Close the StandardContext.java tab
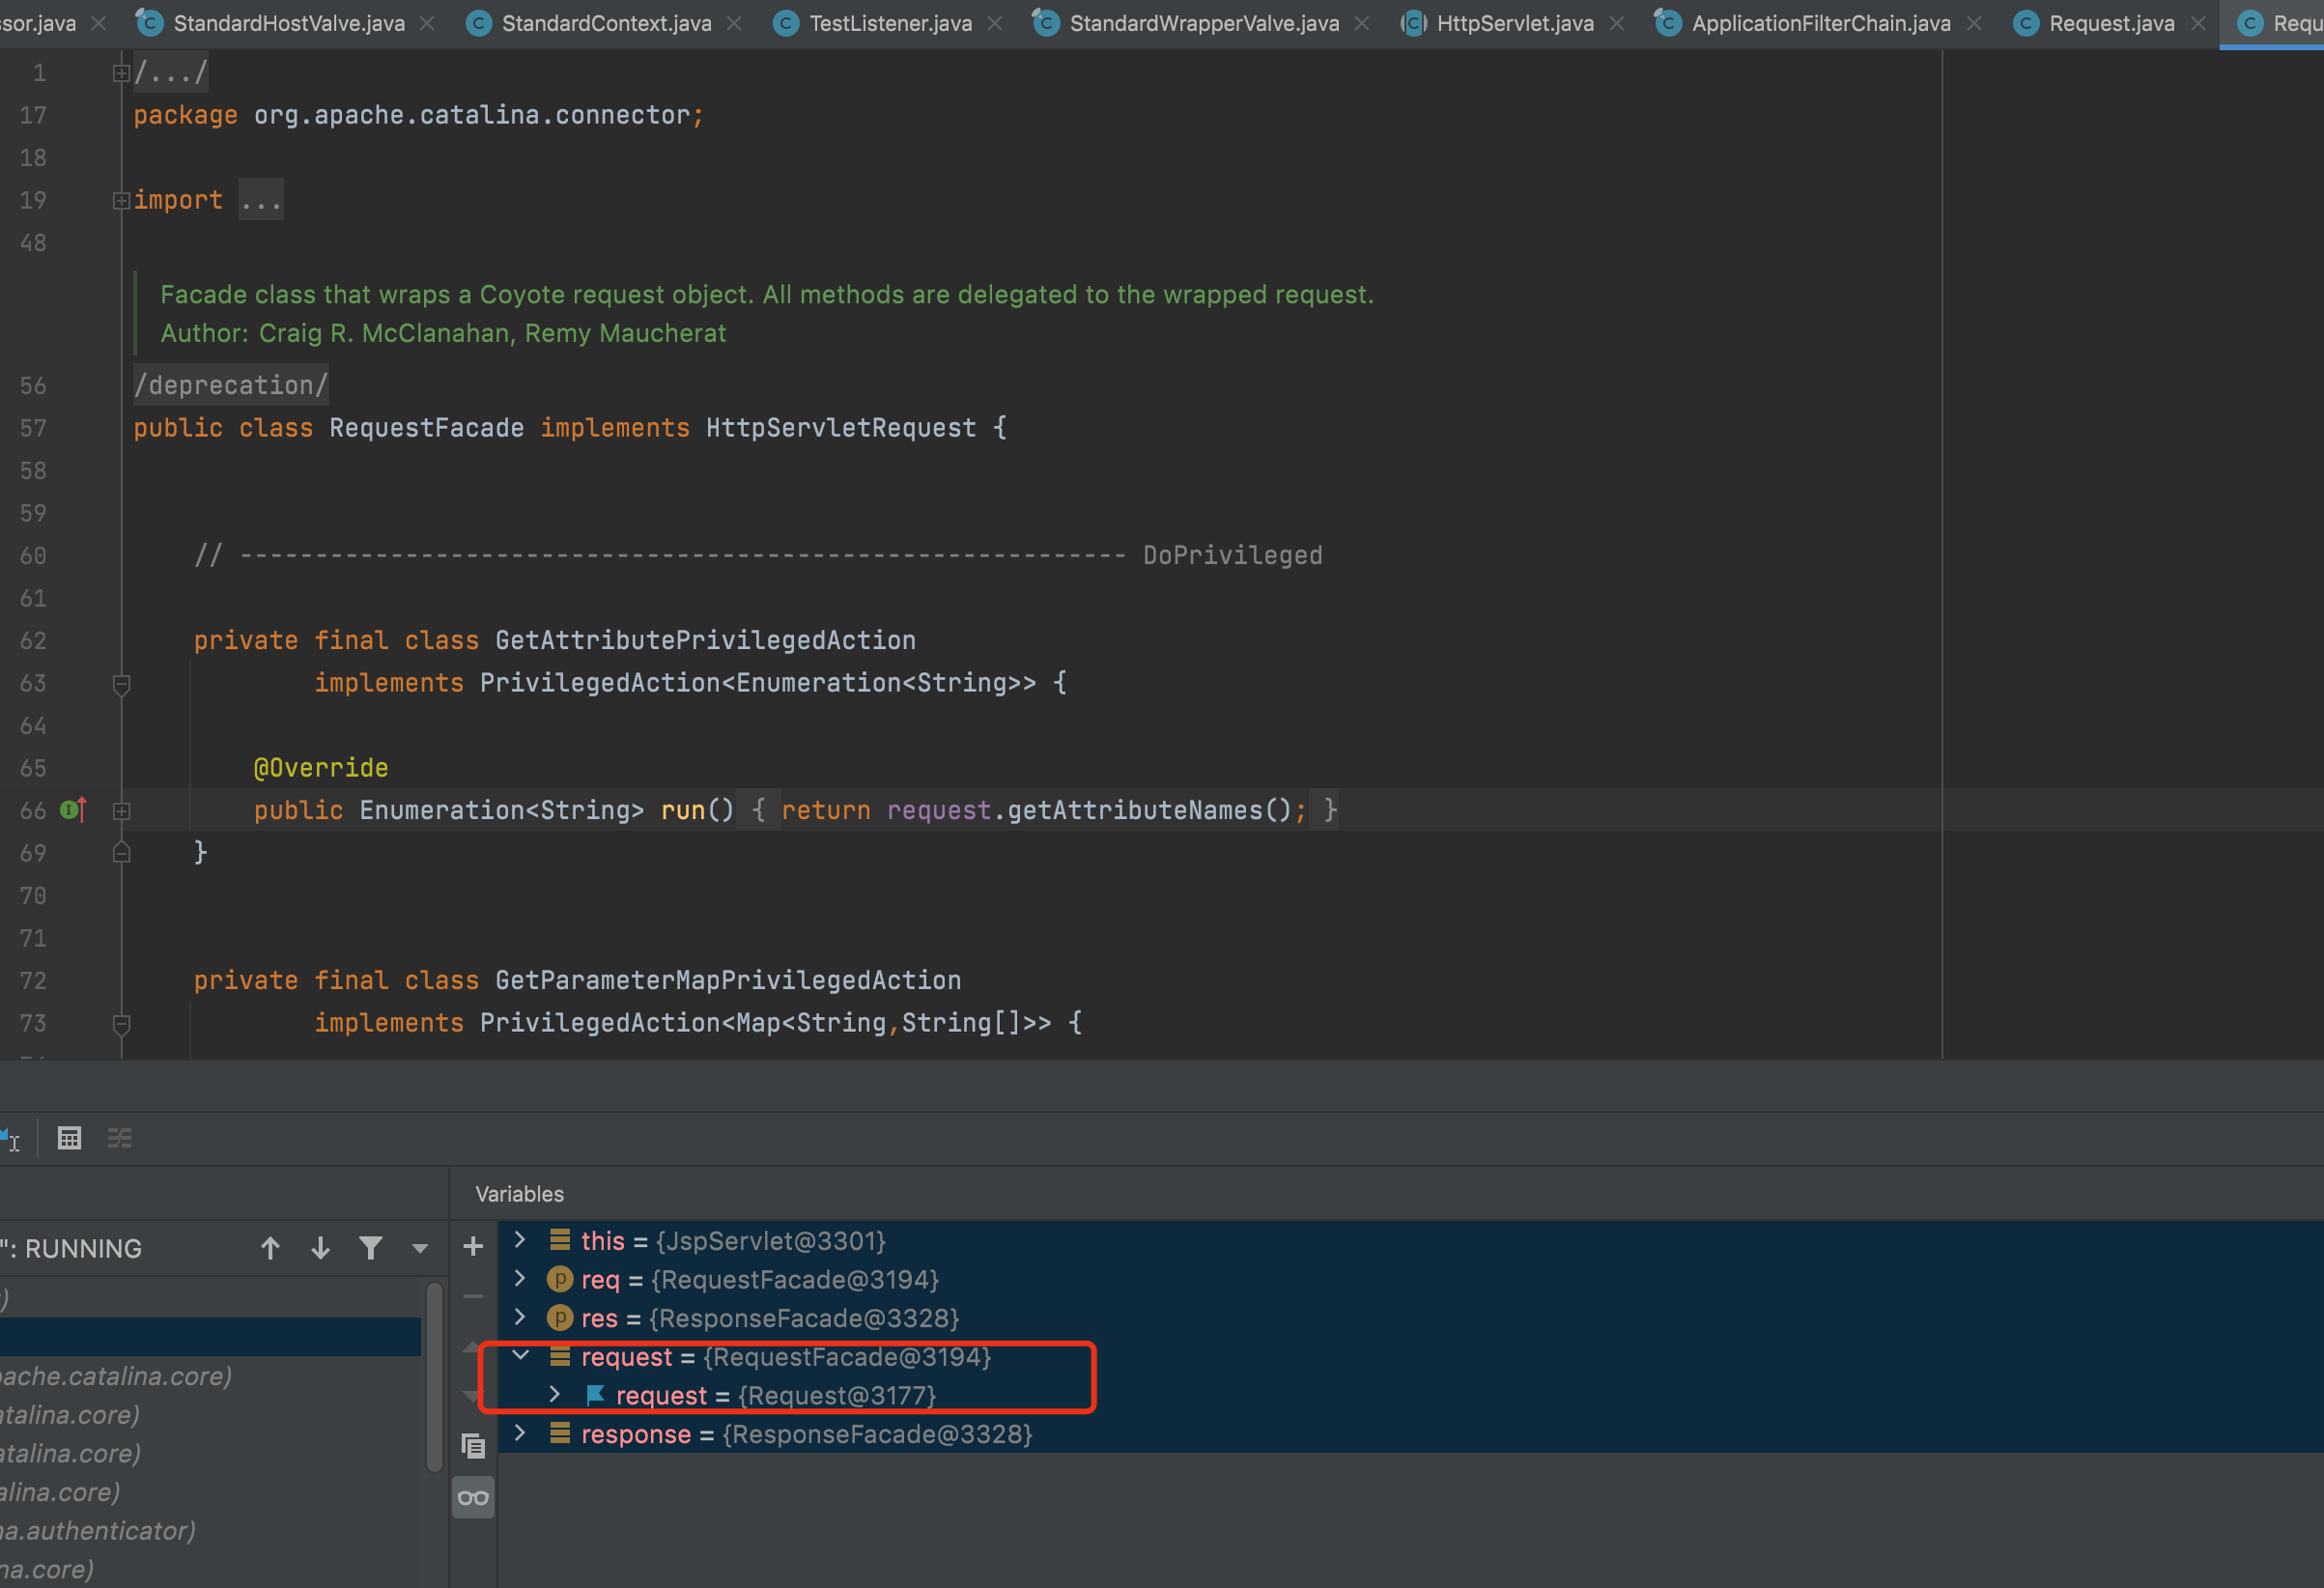The height and width of the screenshot is (1588, 2324). (734, 23)
